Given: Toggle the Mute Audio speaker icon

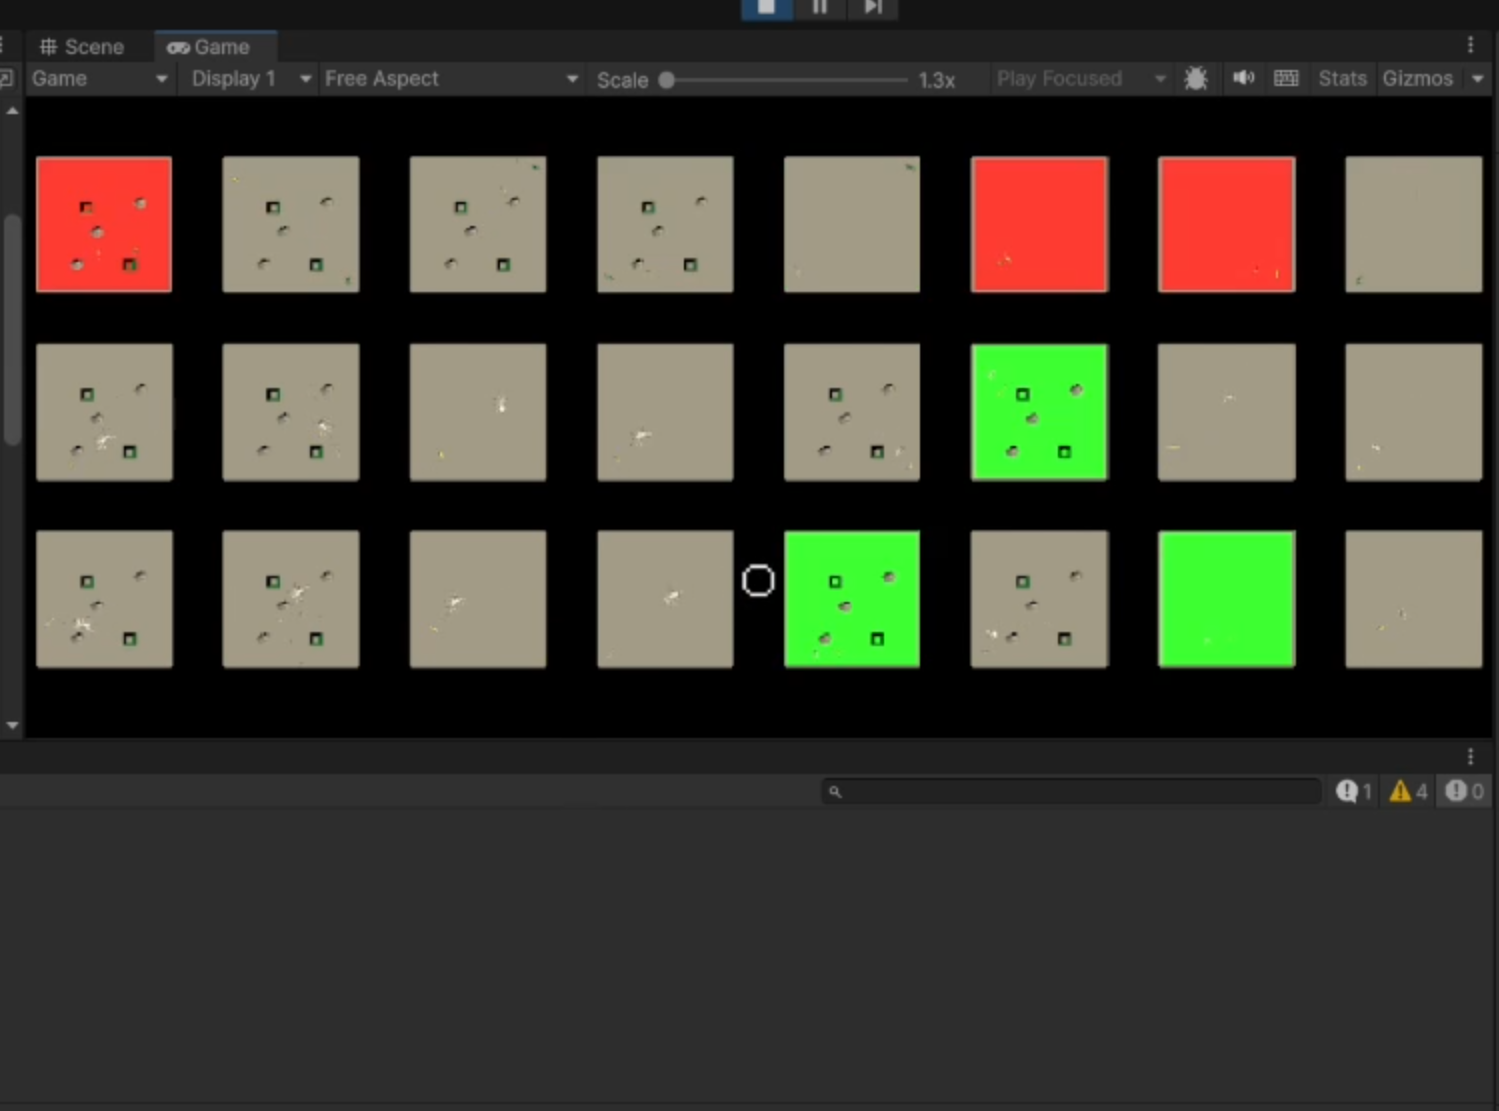Looking at the screenshot, I should (1243, 79).
